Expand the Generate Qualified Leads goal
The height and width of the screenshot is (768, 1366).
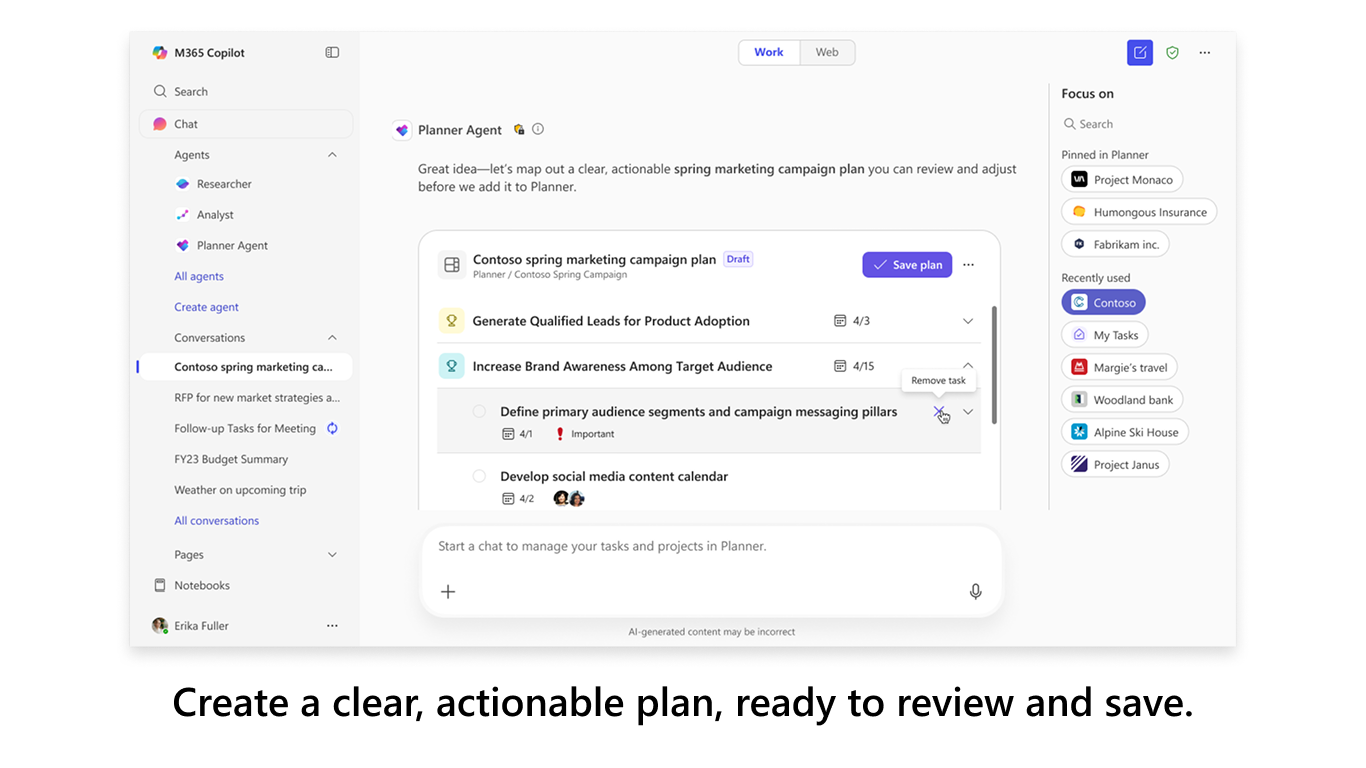(968, 321)
